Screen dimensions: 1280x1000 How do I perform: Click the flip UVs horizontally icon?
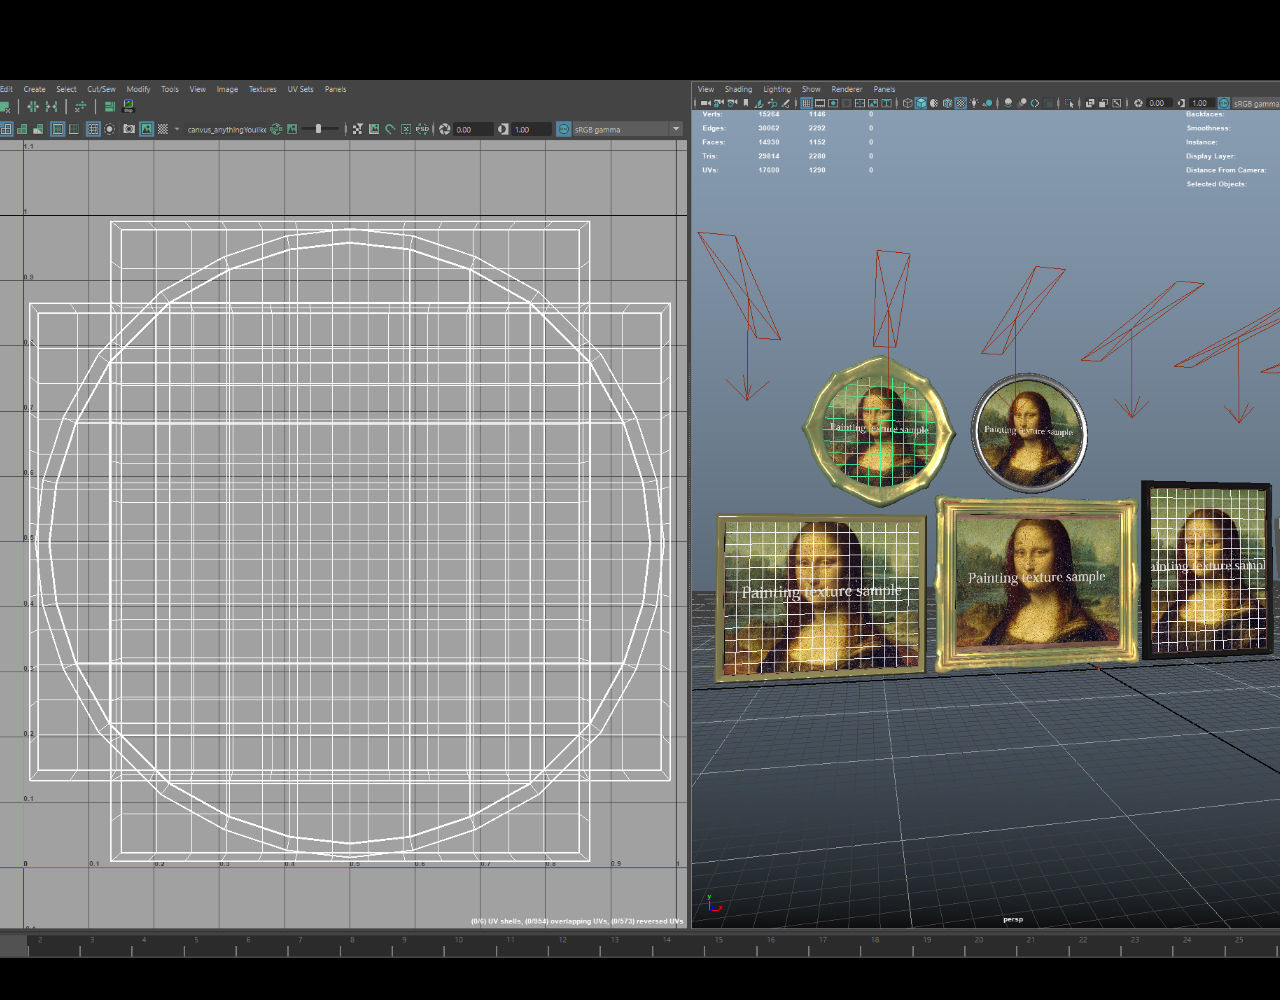(x=33, y=105)
